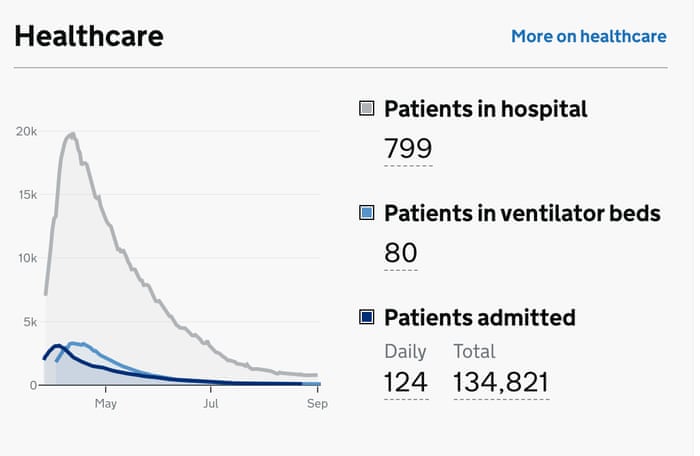
Task: Click the Patients in ventilator beds label
Action: [x=522, y=213]
